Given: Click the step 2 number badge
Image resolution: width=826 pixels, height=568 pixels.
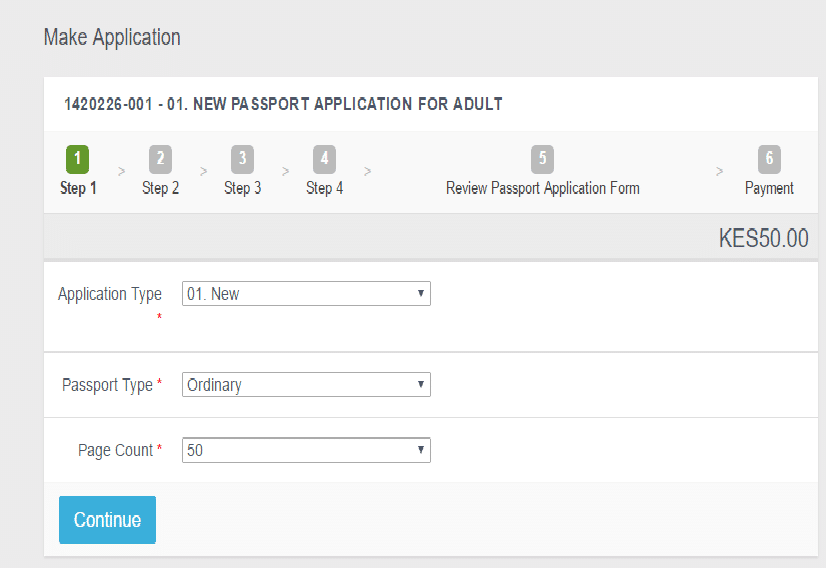Looking at the screenshot, I should click(x=160, y=159).
